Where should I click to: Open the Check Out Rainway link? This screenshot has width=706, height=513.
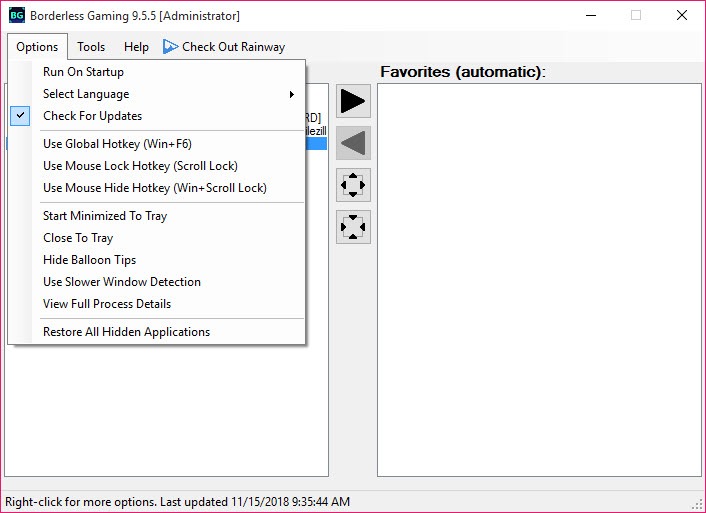click(x=224, y=47)
